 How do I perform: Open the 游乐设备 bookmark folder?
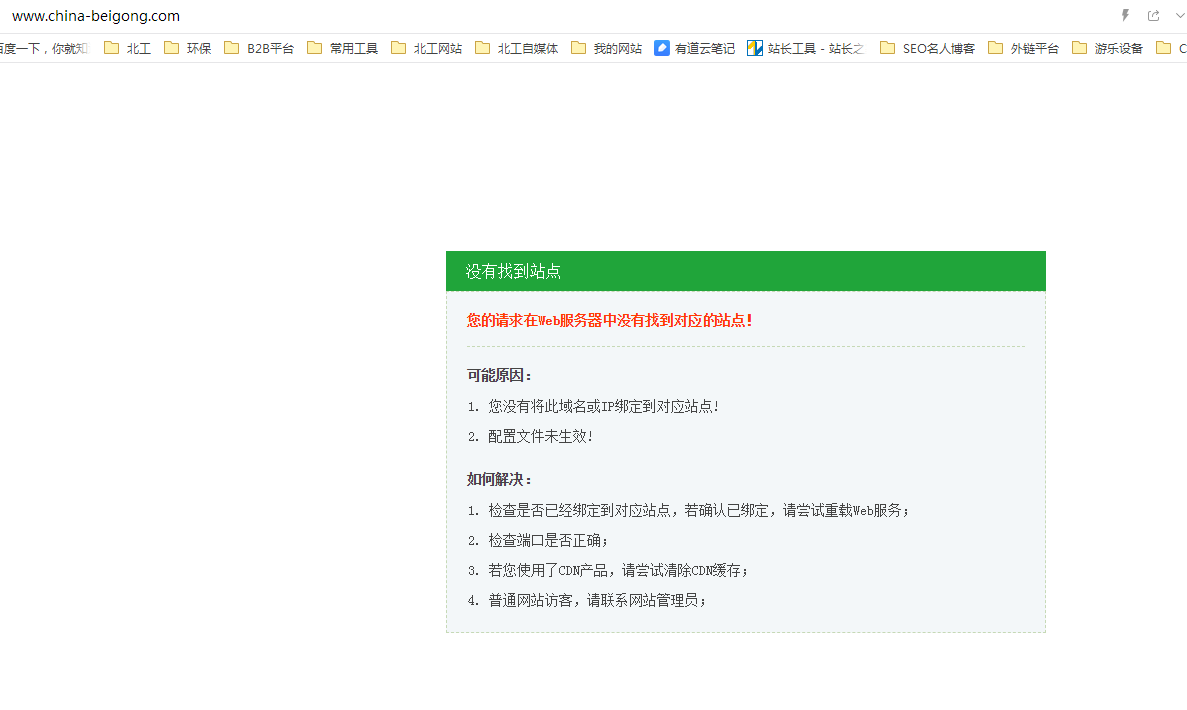(1107, 48)
